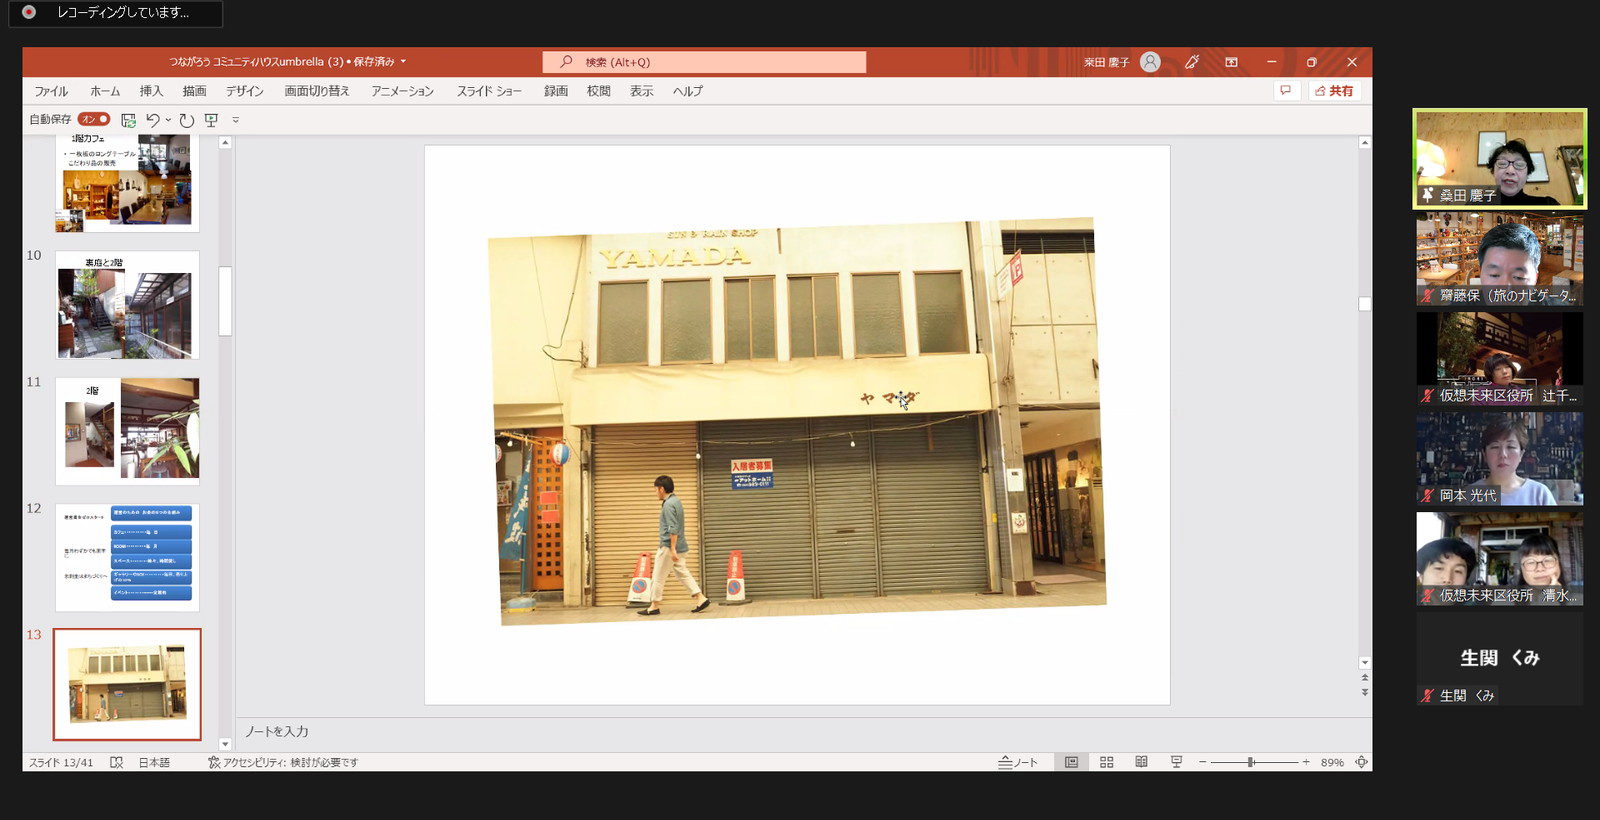Image resolution: width=1600 pixels, height=820 pixels.
Task: Click the thumbnail pane scroll down arrow
Action: click(x=225, y=744)
